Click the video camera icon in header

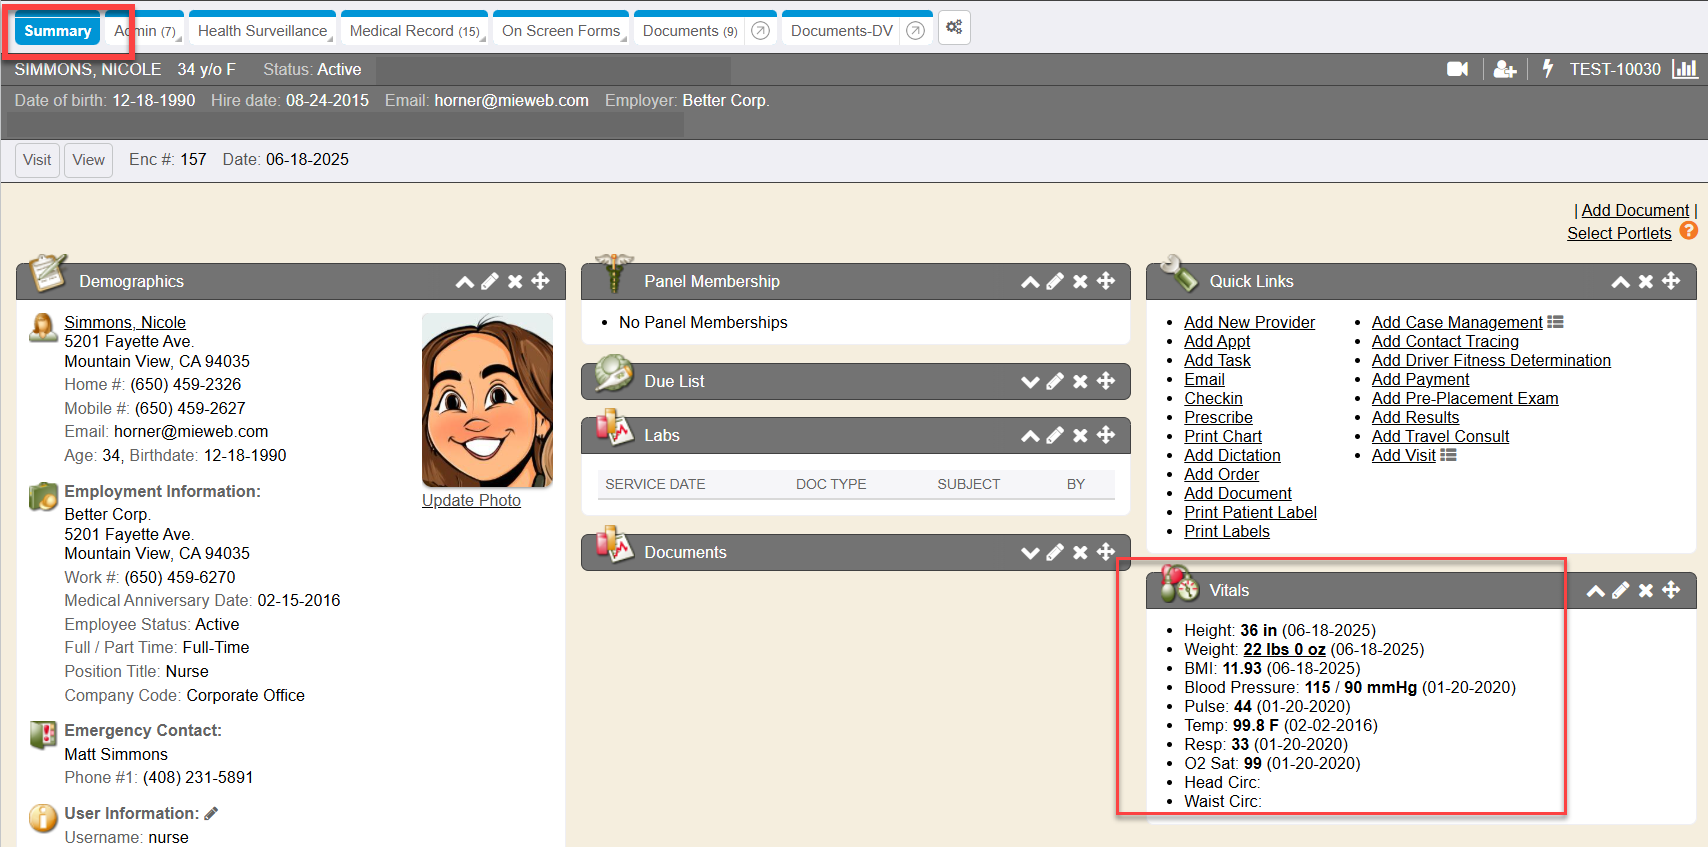click(x=1457, y=69)
